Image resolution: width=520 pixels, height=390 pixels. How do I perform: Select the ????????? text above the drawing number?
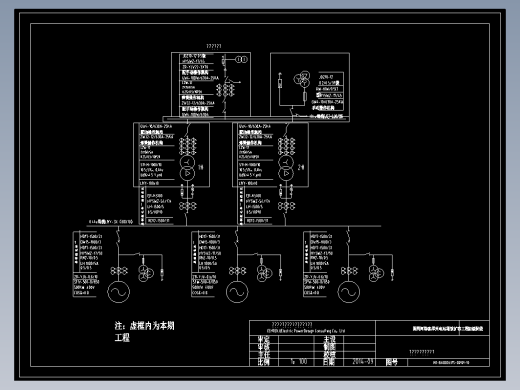pos(422,352)
